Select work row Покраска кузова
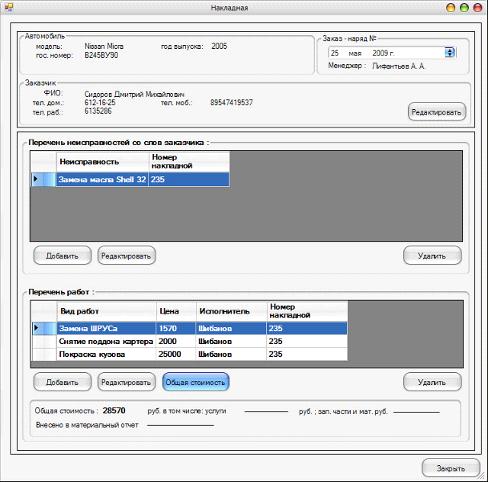 click(x=189, y=354)
